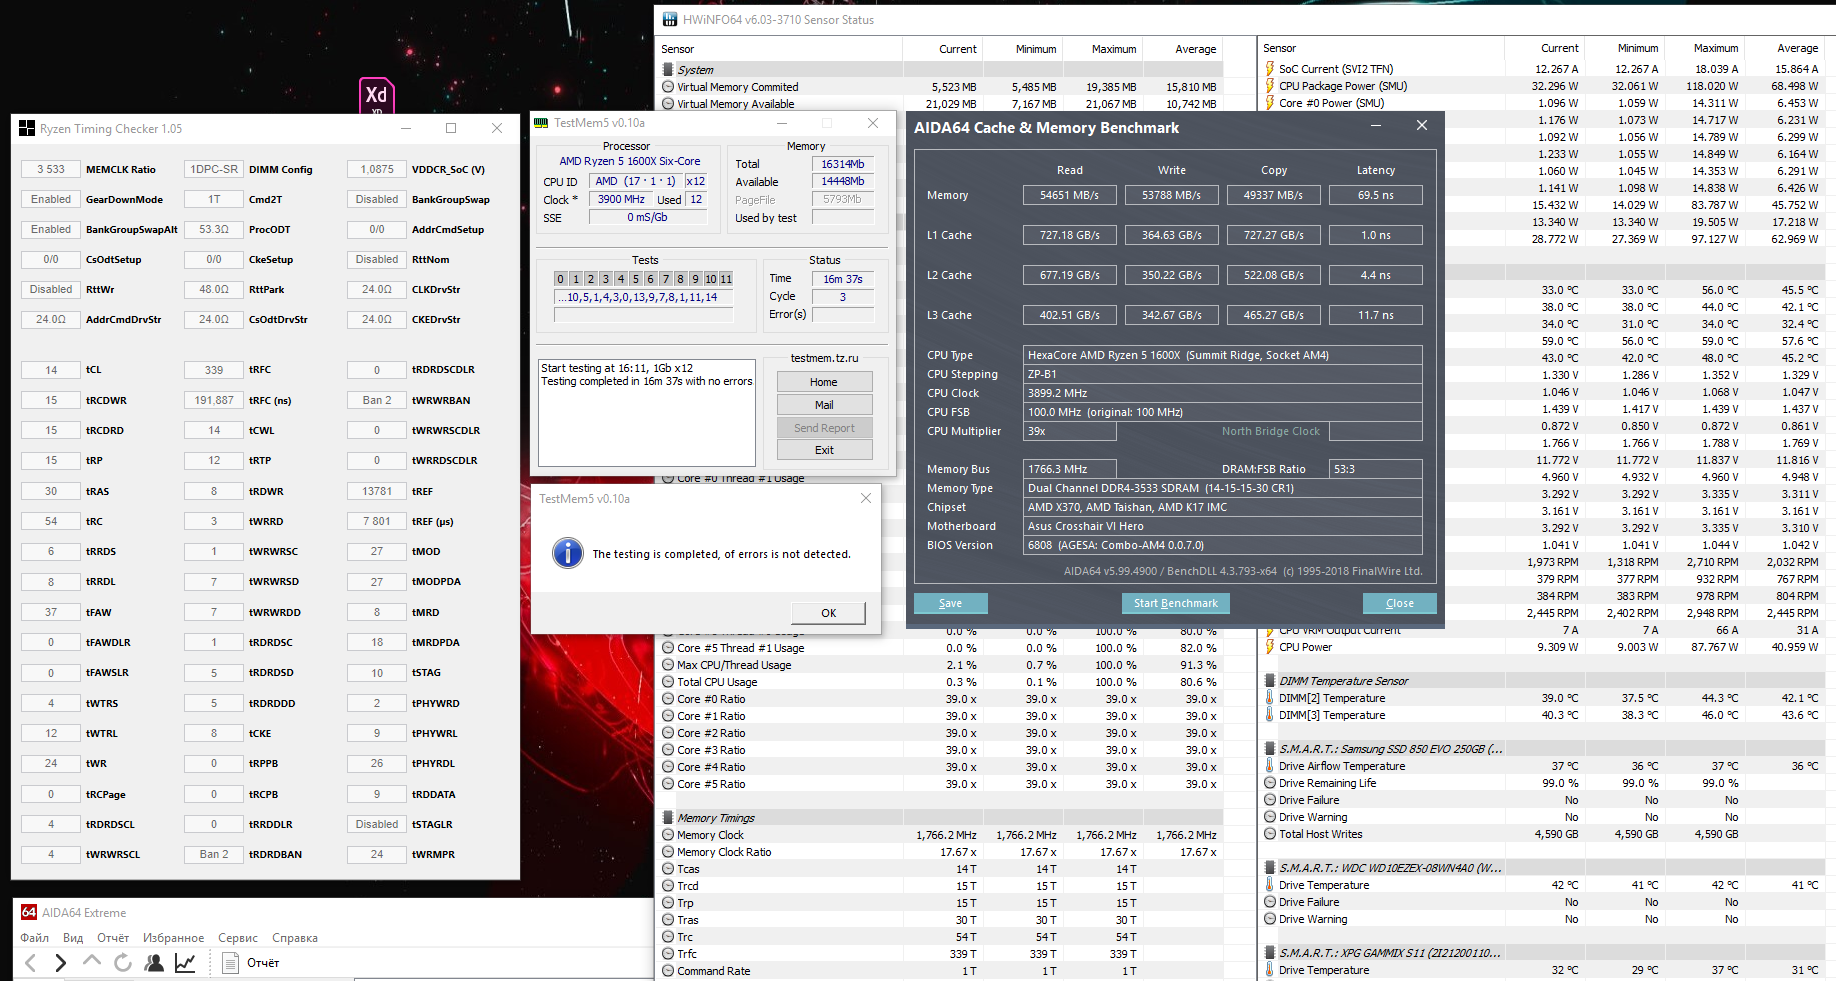Select the XPG GAMMIX S11 group header

coord(1390,953)
